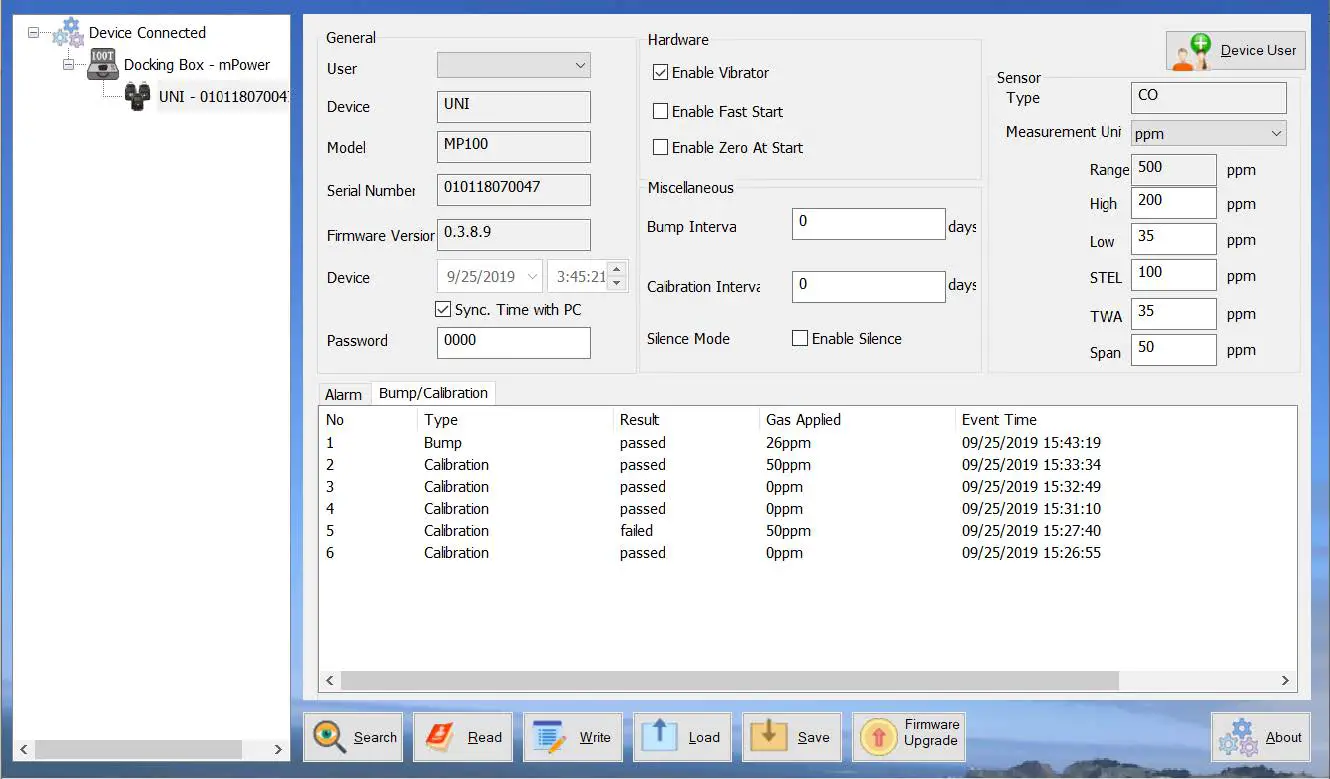
Task: Click the Device User person icon
Action: (x=1192, y=51)
